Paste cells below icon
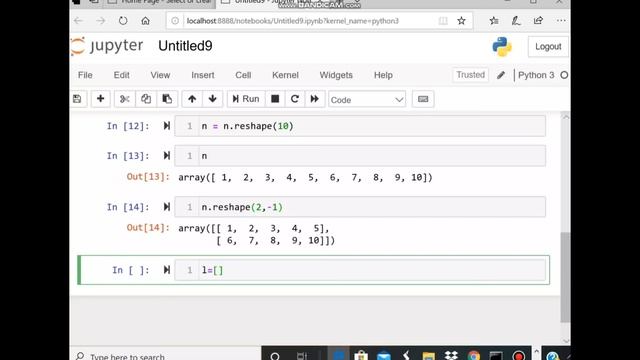 pos(167,99)
